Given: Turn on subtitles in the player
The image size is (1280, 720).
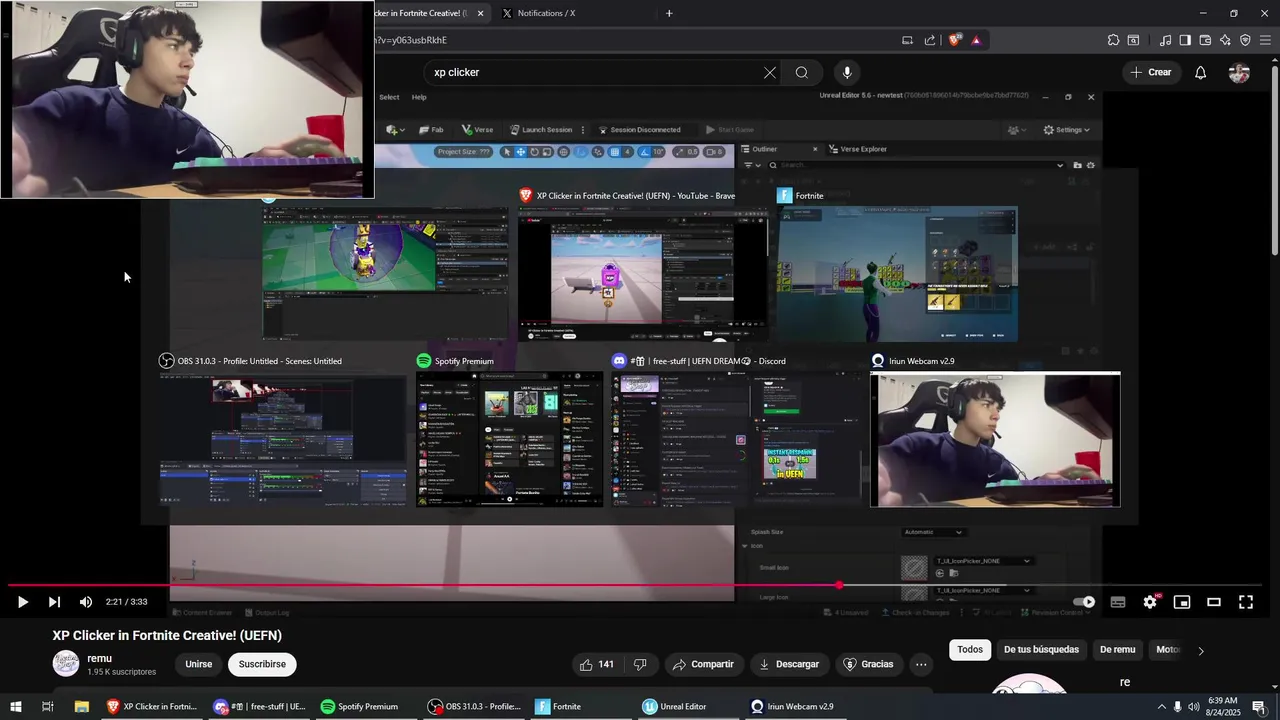Looking at the screenshot, I should (x=1118, y=602).
